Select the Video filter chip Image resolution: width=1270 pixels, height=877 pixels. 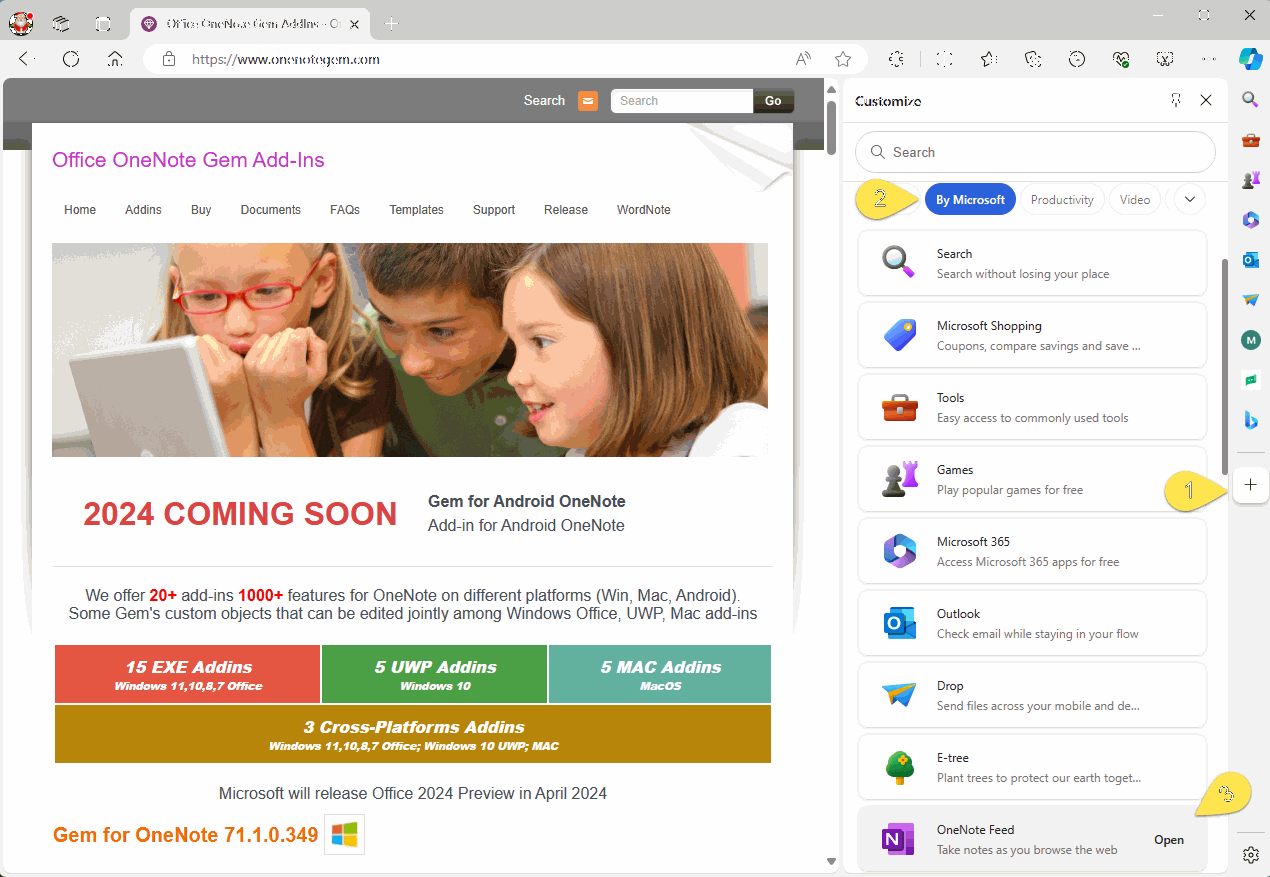point(1135,200)
